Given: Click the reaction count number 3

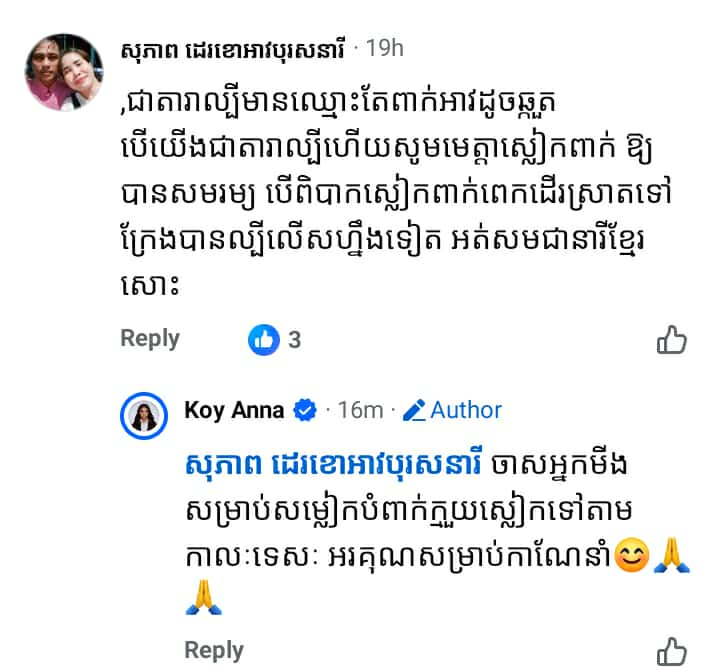Looking at the screenshot, I should pos(294,340).
